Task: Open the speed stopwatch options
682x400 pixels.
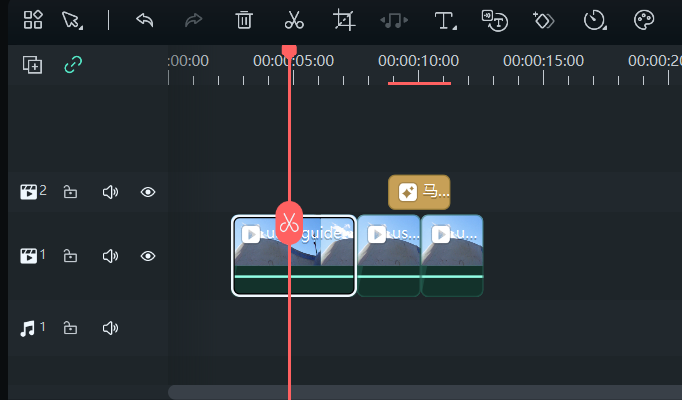Action: (x=595, y=20)
